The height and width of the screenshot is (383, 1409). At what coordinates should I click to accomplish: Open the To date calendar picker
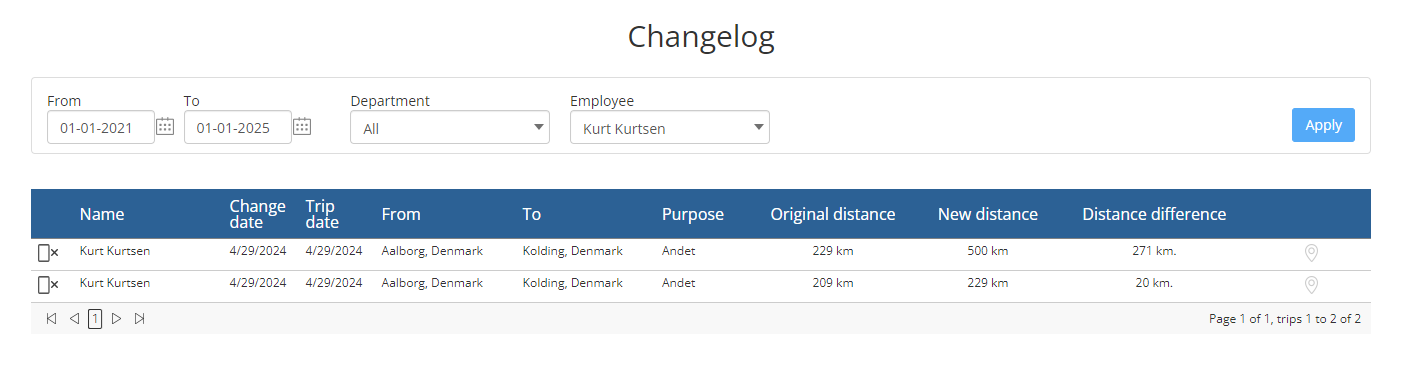pos(302,127)
